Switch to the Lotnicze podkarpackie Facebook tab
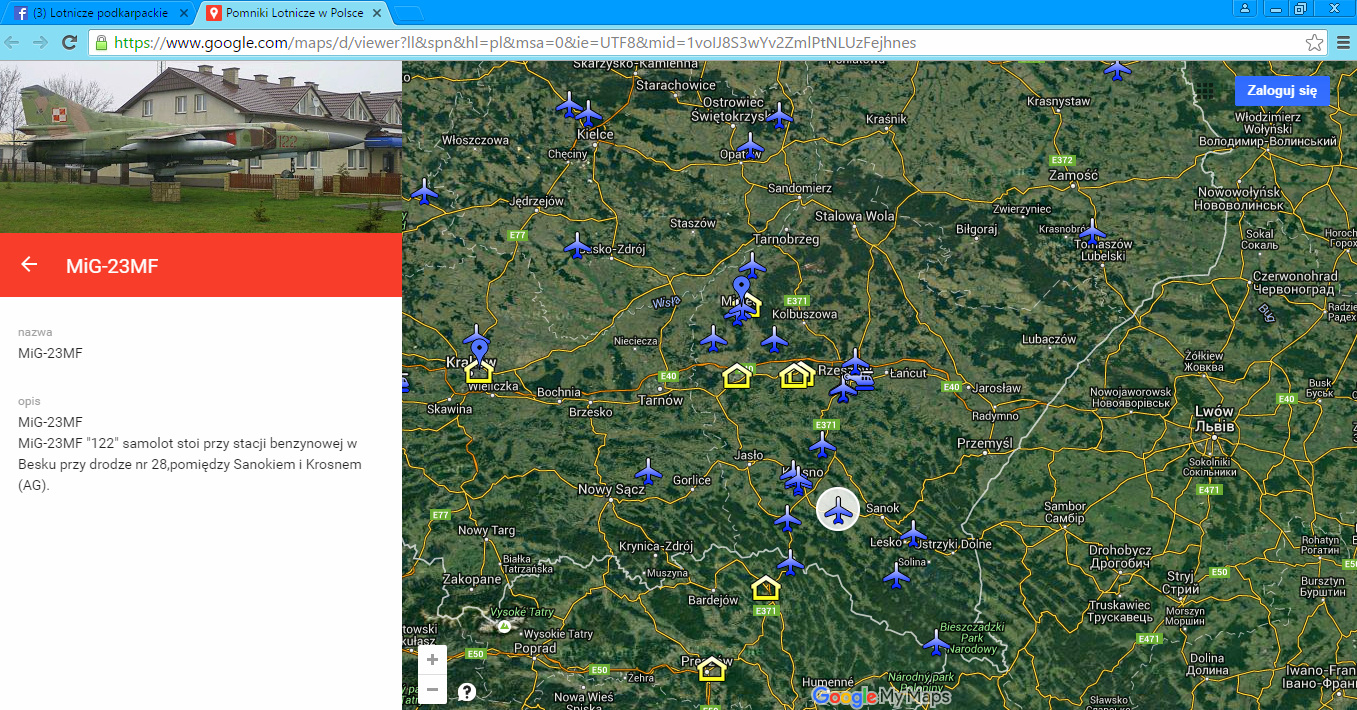 click(97, 13)
